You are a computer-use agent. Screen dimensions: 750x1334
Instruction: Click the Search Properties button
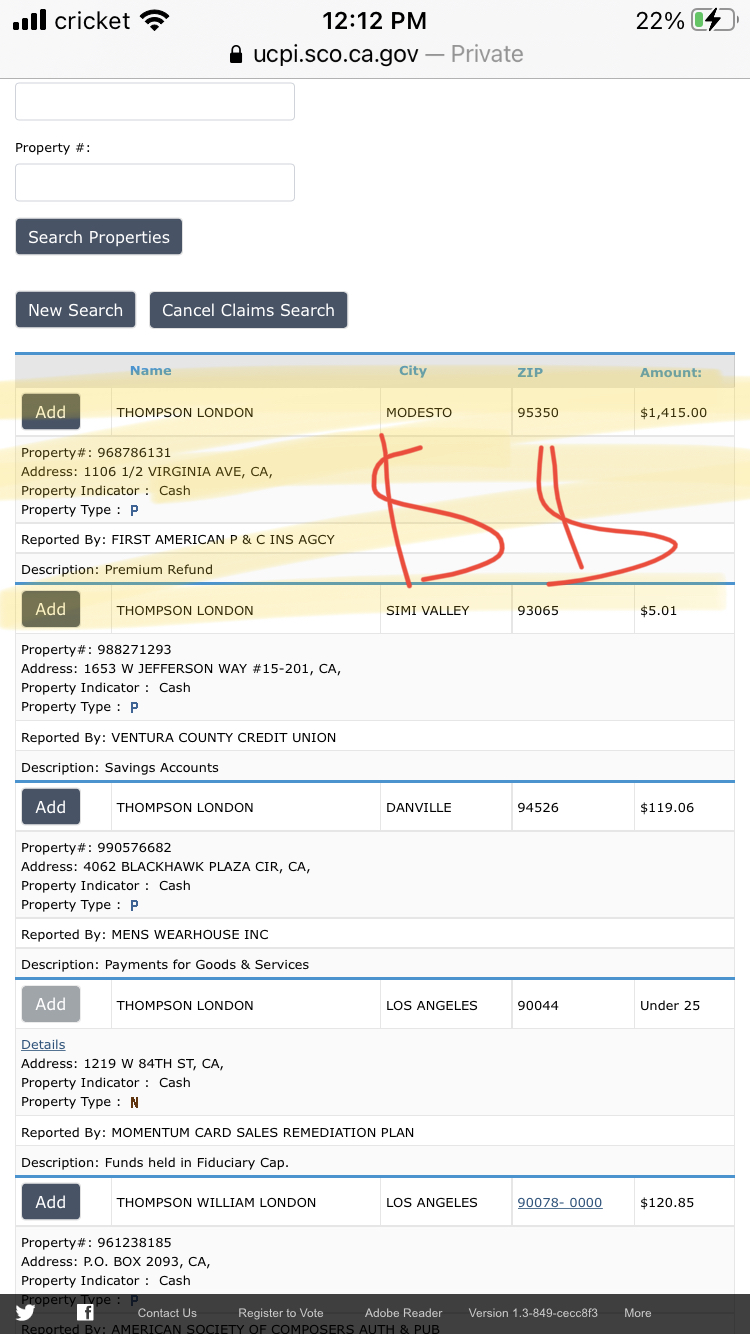pos(99,237)
